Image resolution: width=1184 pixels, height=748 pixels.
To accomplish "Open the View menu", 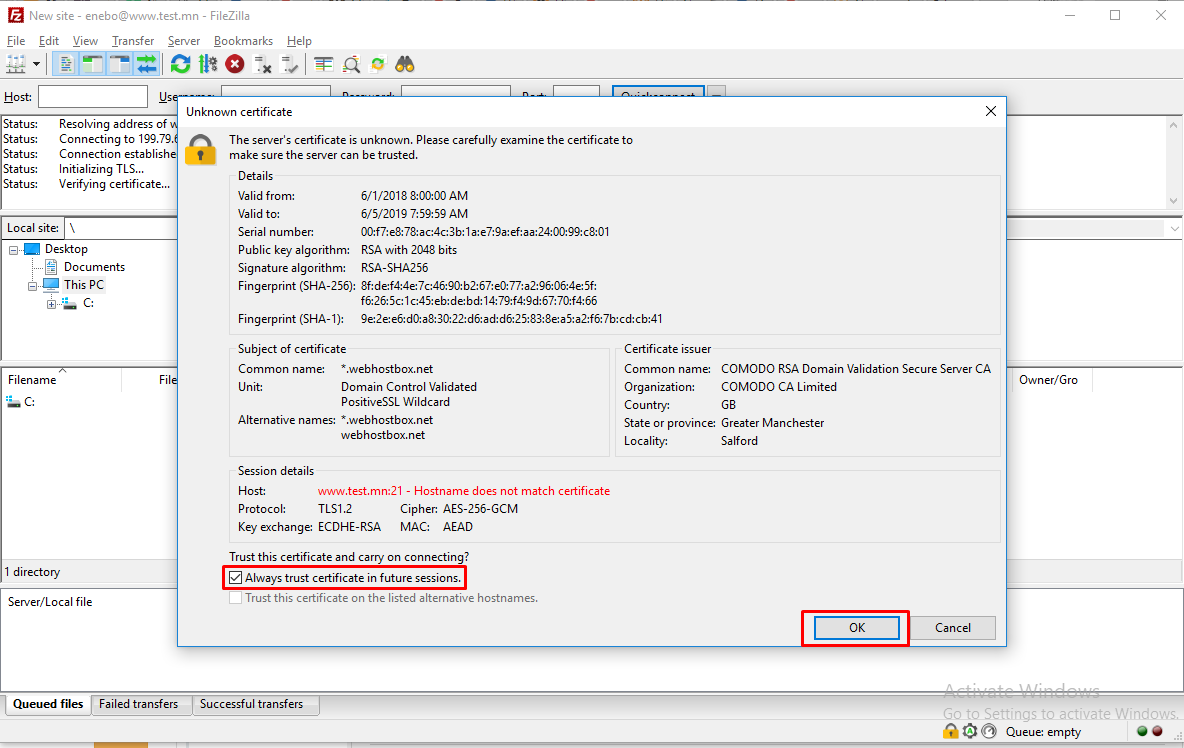I will pyautogui.click(x=85, y=41).
